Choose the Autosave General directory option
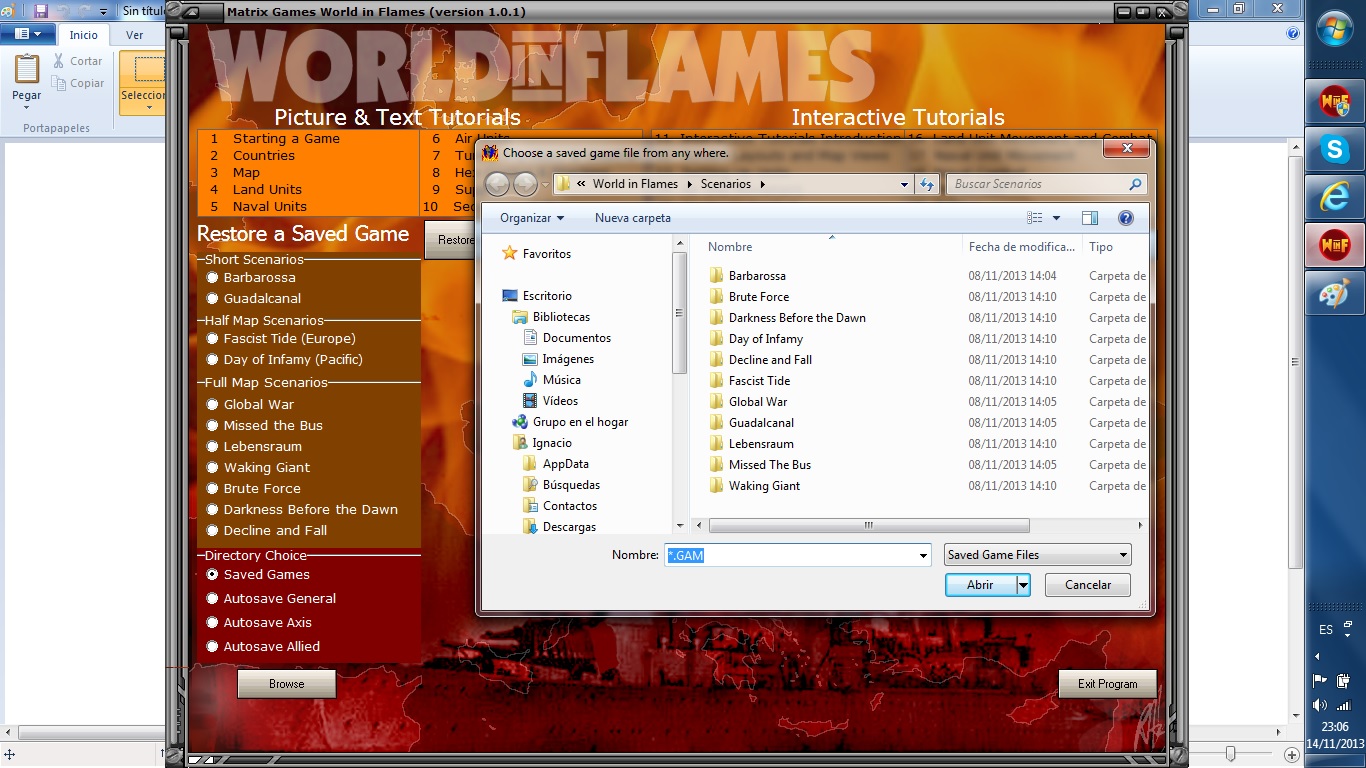Screen dimensions: 1366x768 tap(212, 599)
